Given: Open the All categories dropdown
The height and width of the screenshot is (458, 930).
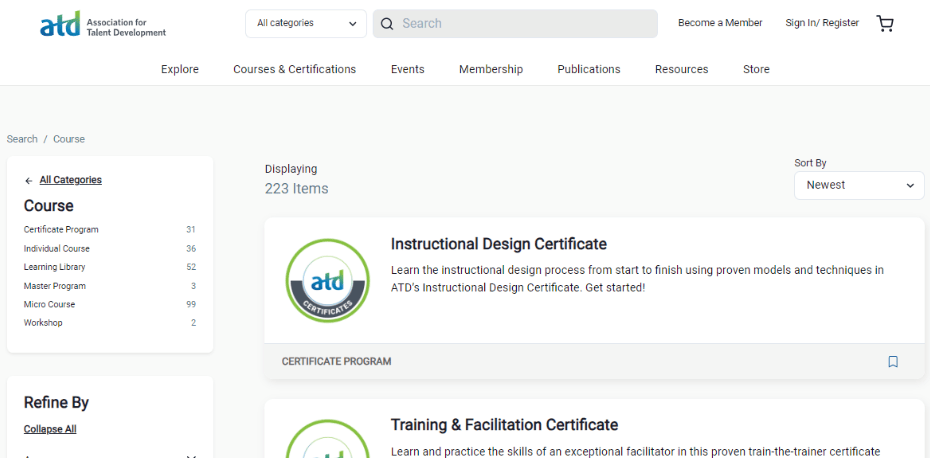Looking at the screenshot, I should [306, 24].
